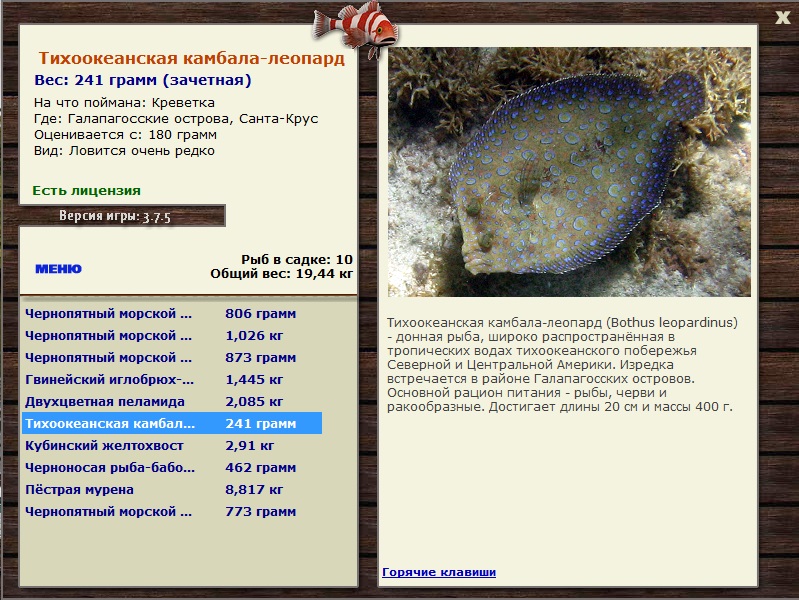The width and height of the screenshot is (799, 600).
Task: Click Вид: Ловится очень редко line
Action: (x=124, y=151)
